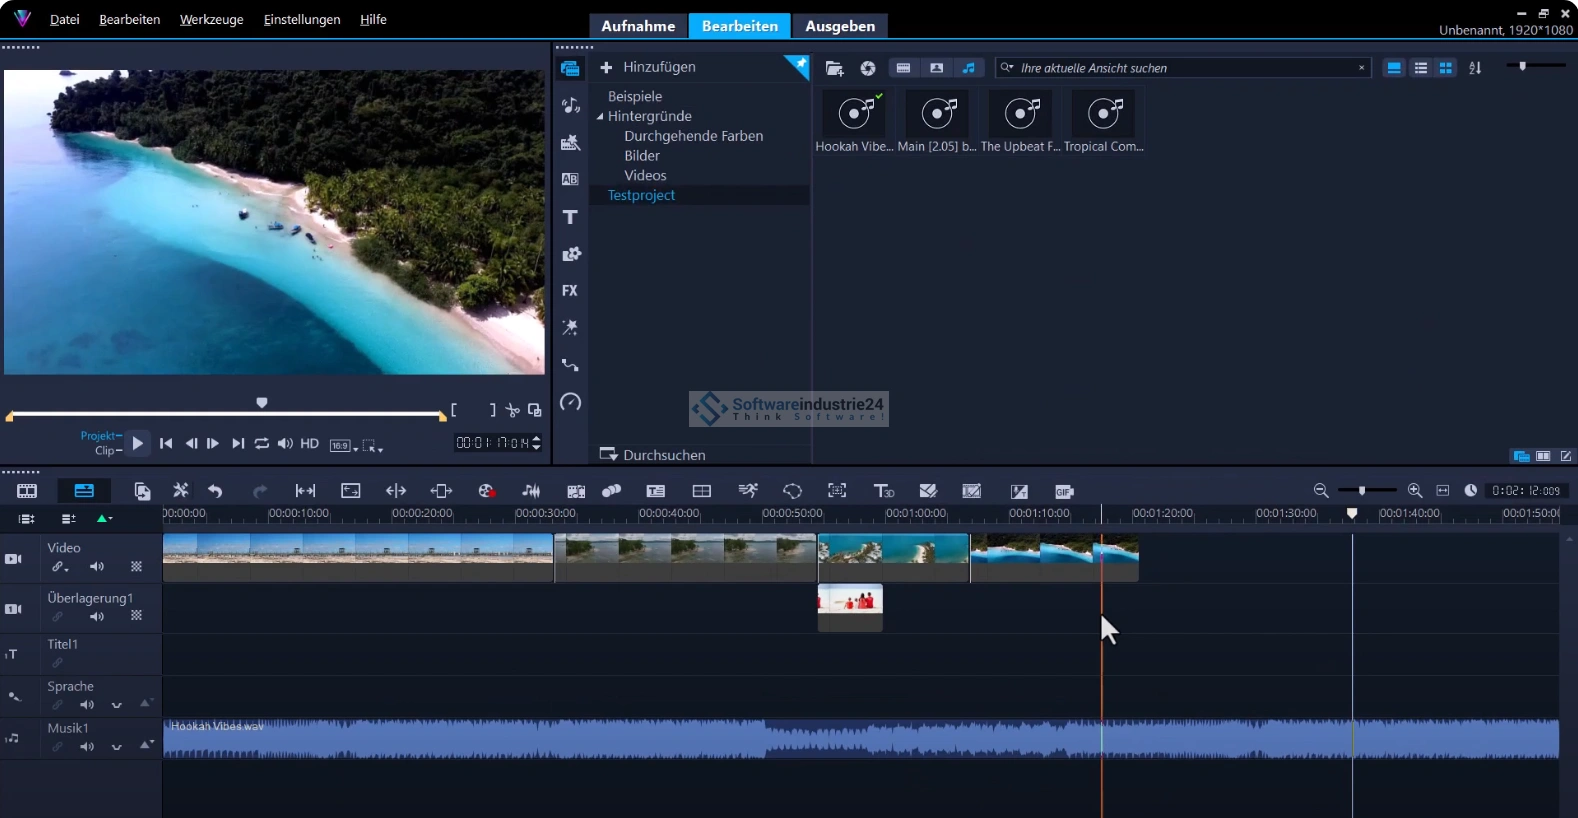Open the Sound Mixer tool in timeline toolbar
Image resolution: width=1578 pixels, height=818 pixels.
pyautogui.click(x=531, y=491)
